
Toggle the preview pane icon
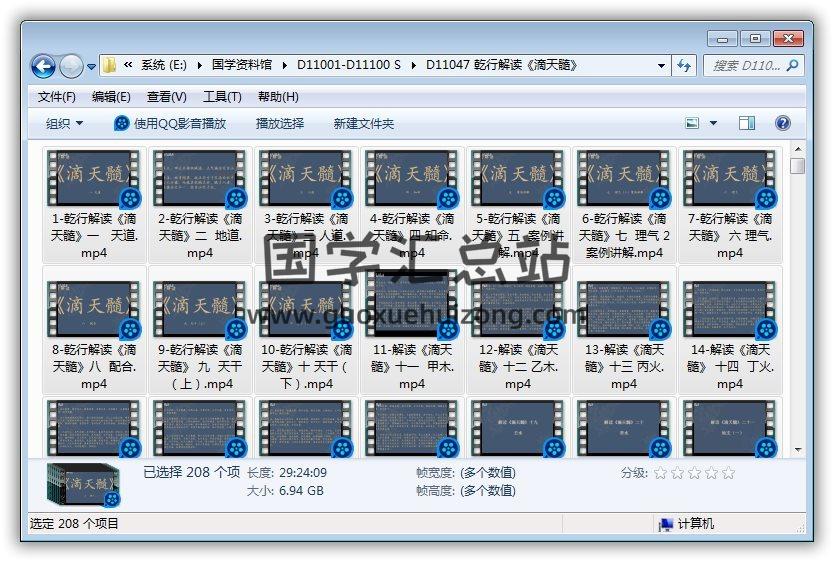[747, 123]
